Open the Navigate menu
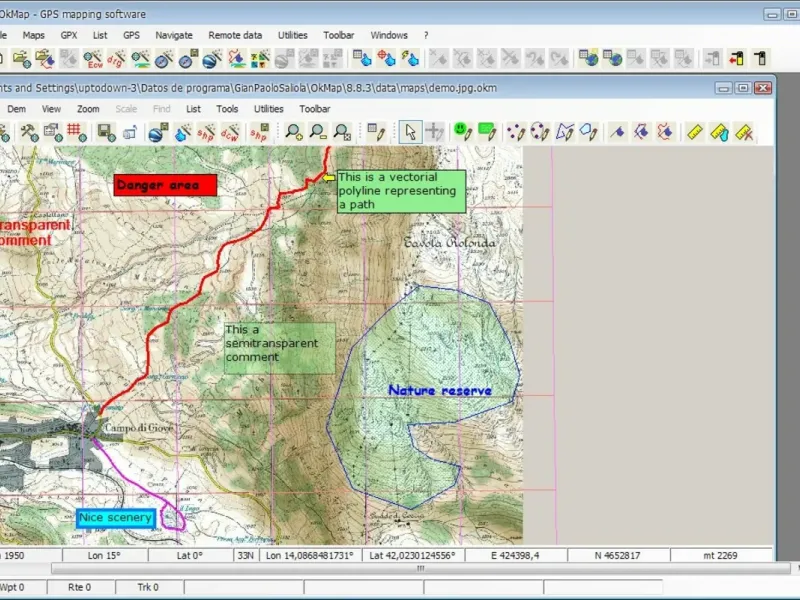This screenshot has width=800, height=600. [174, 35]
